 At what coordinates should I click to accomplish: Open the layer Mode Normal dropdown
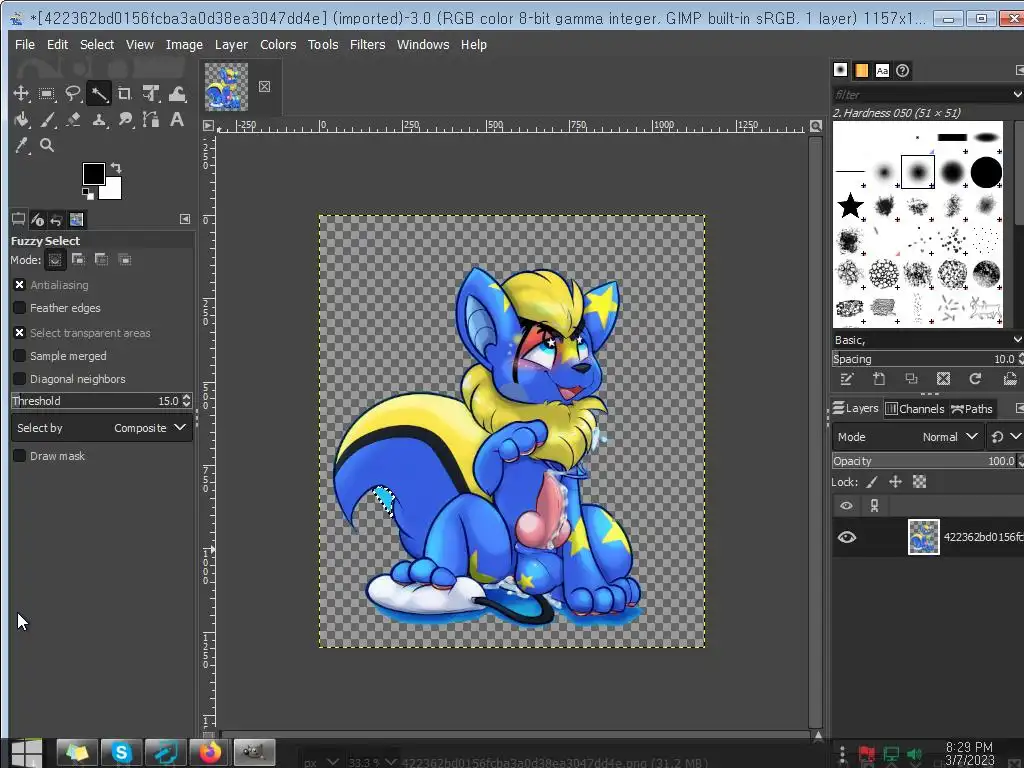click(907, 437)
